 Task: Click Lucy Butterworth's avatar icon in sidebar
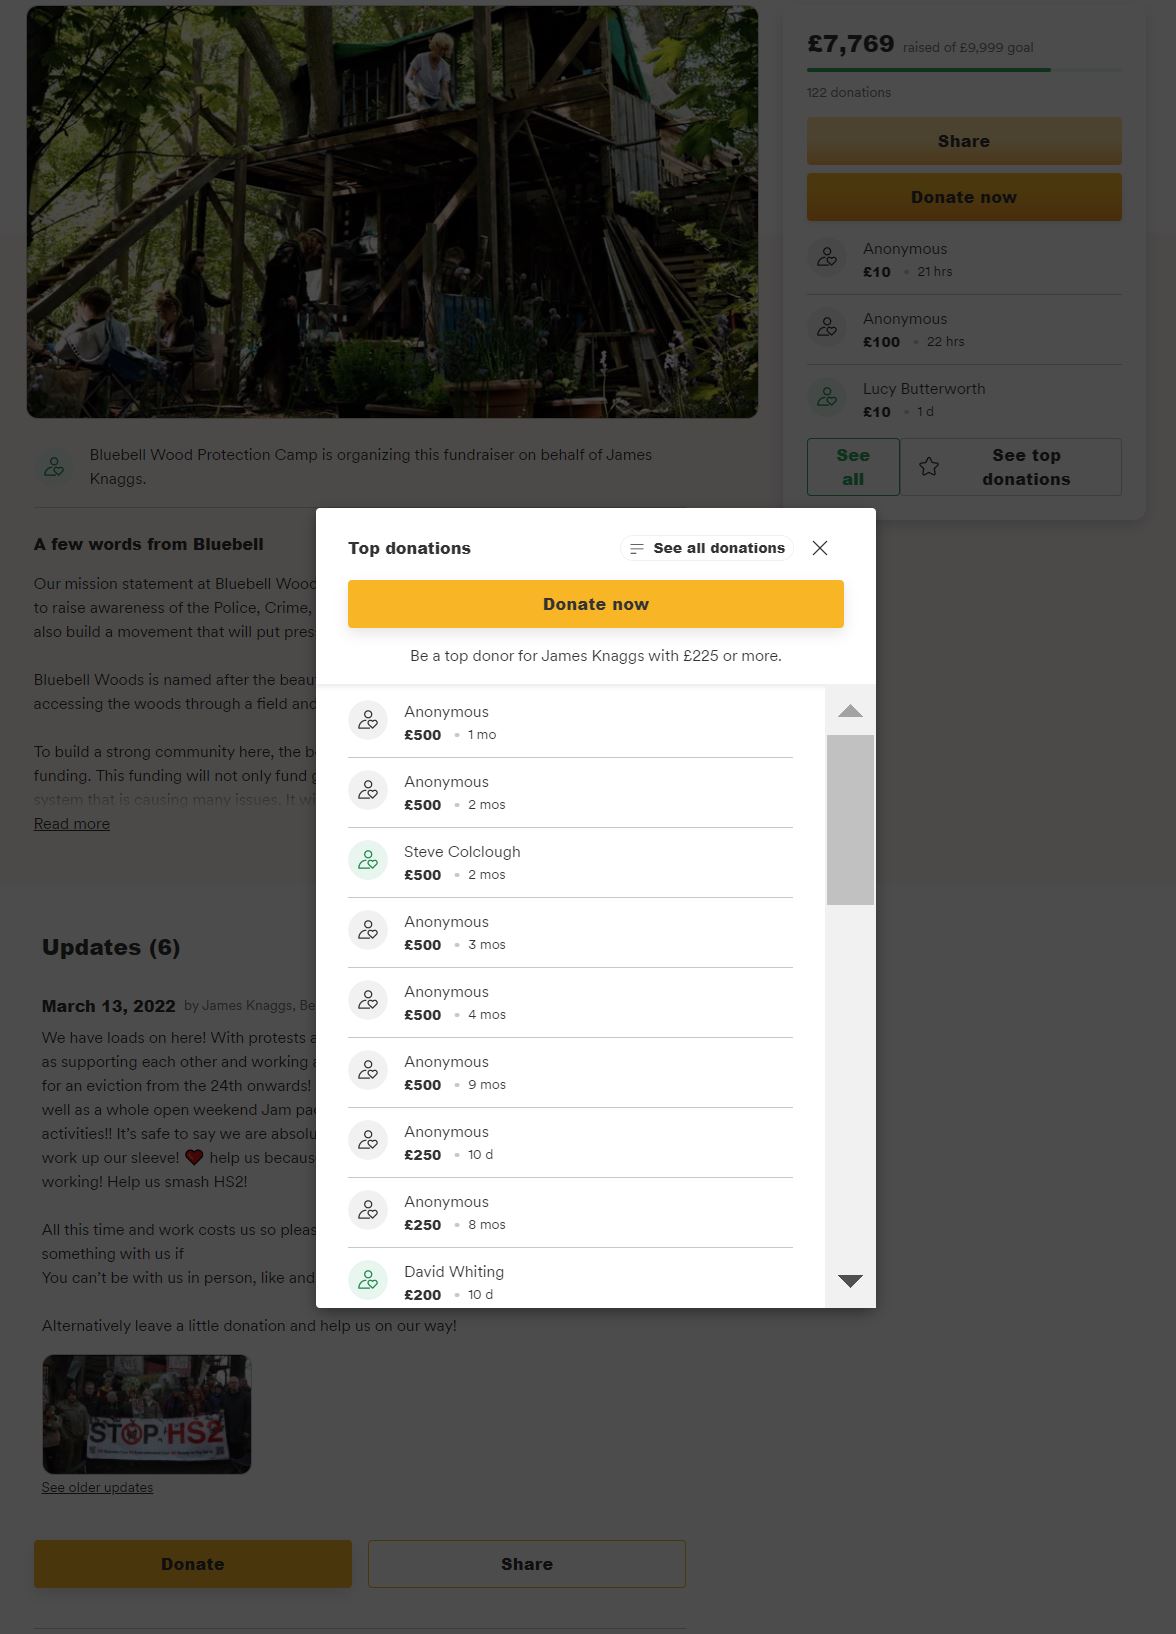pyautogui.click(x=827, y=398)
